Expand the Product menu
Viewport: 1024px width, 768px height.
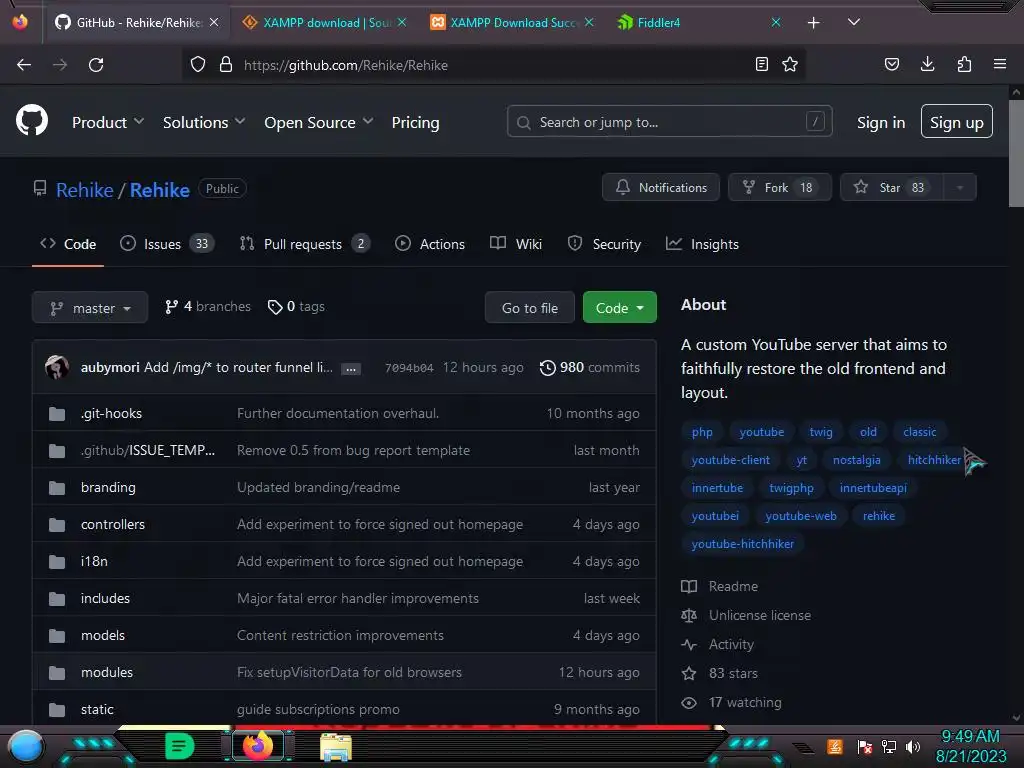108,122
